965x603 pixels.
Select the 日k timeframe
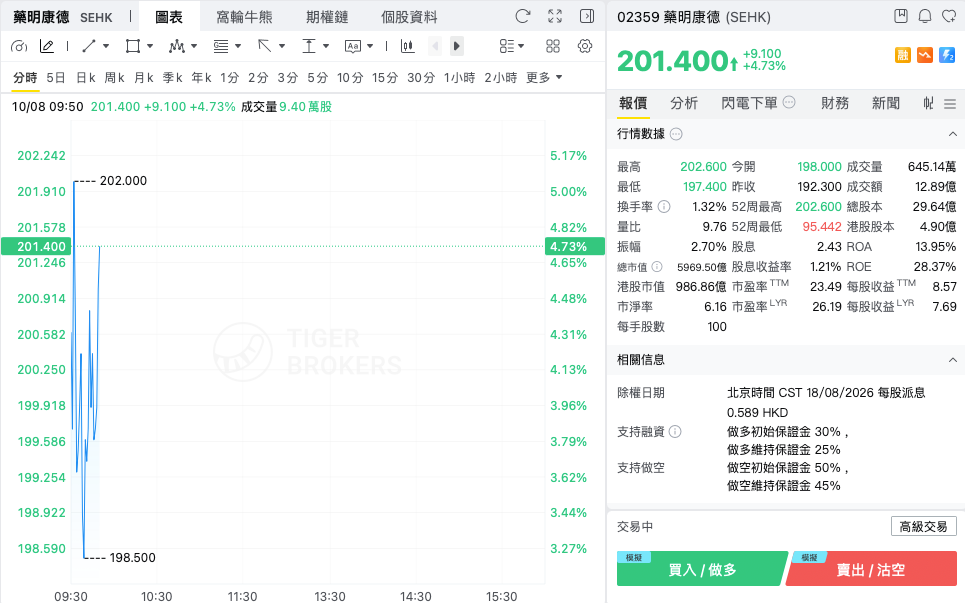pyautogui.click(x=86, y=78)
